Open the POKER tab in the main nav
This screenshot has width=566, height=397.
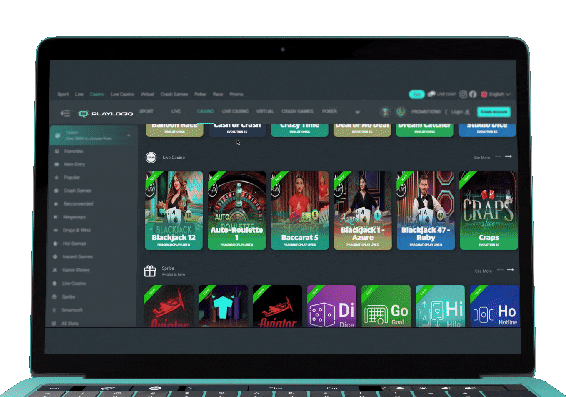[x=329, y=111]
